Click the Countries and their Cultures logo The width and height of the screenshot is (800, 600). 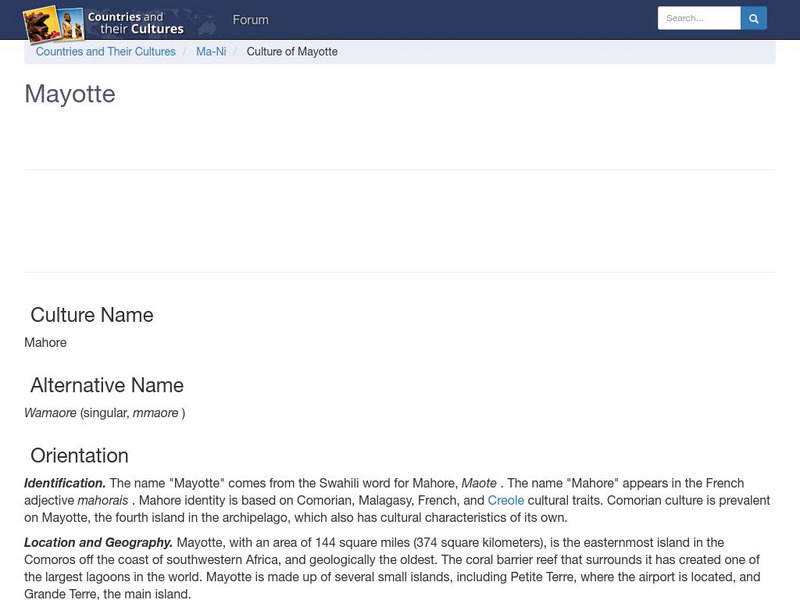click(x=104, y=23)
